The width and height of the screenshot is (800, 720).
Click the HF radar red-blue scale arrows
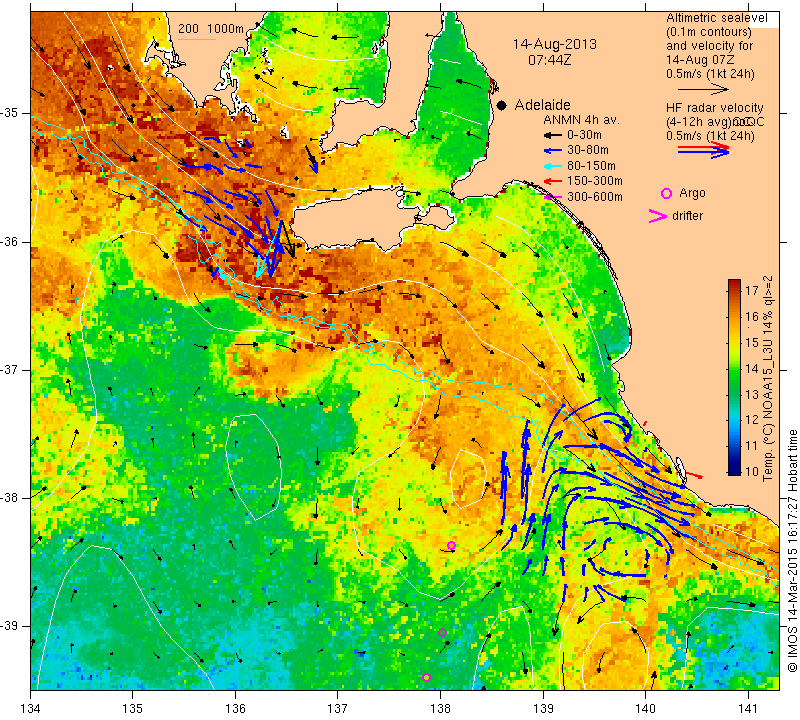tap(703, 150)
